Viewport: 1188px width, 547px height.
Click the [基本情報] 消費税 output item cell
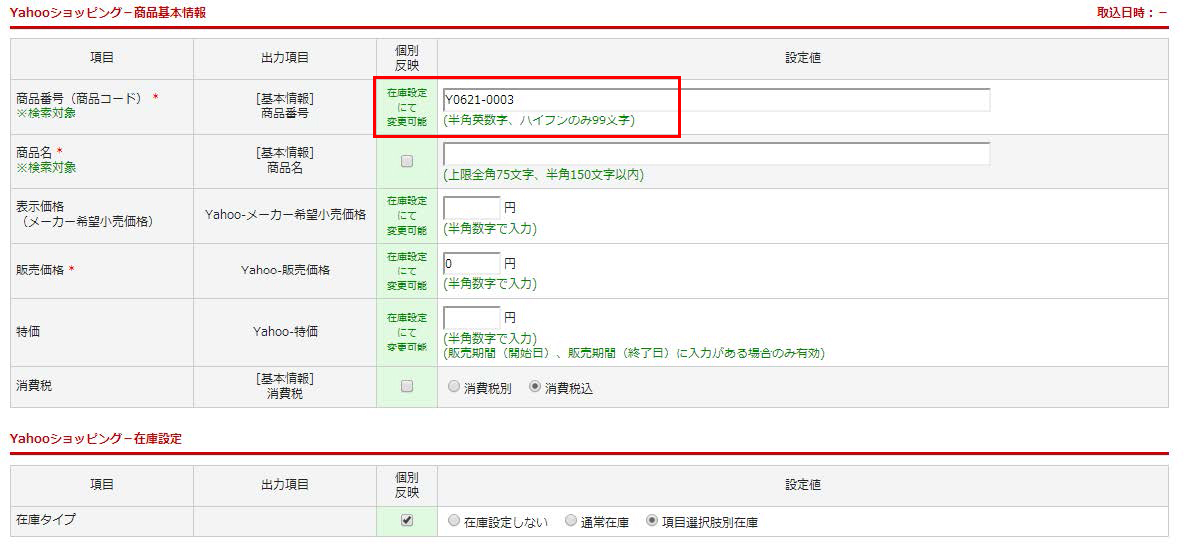pyautogui.click(x=285, y=386)
